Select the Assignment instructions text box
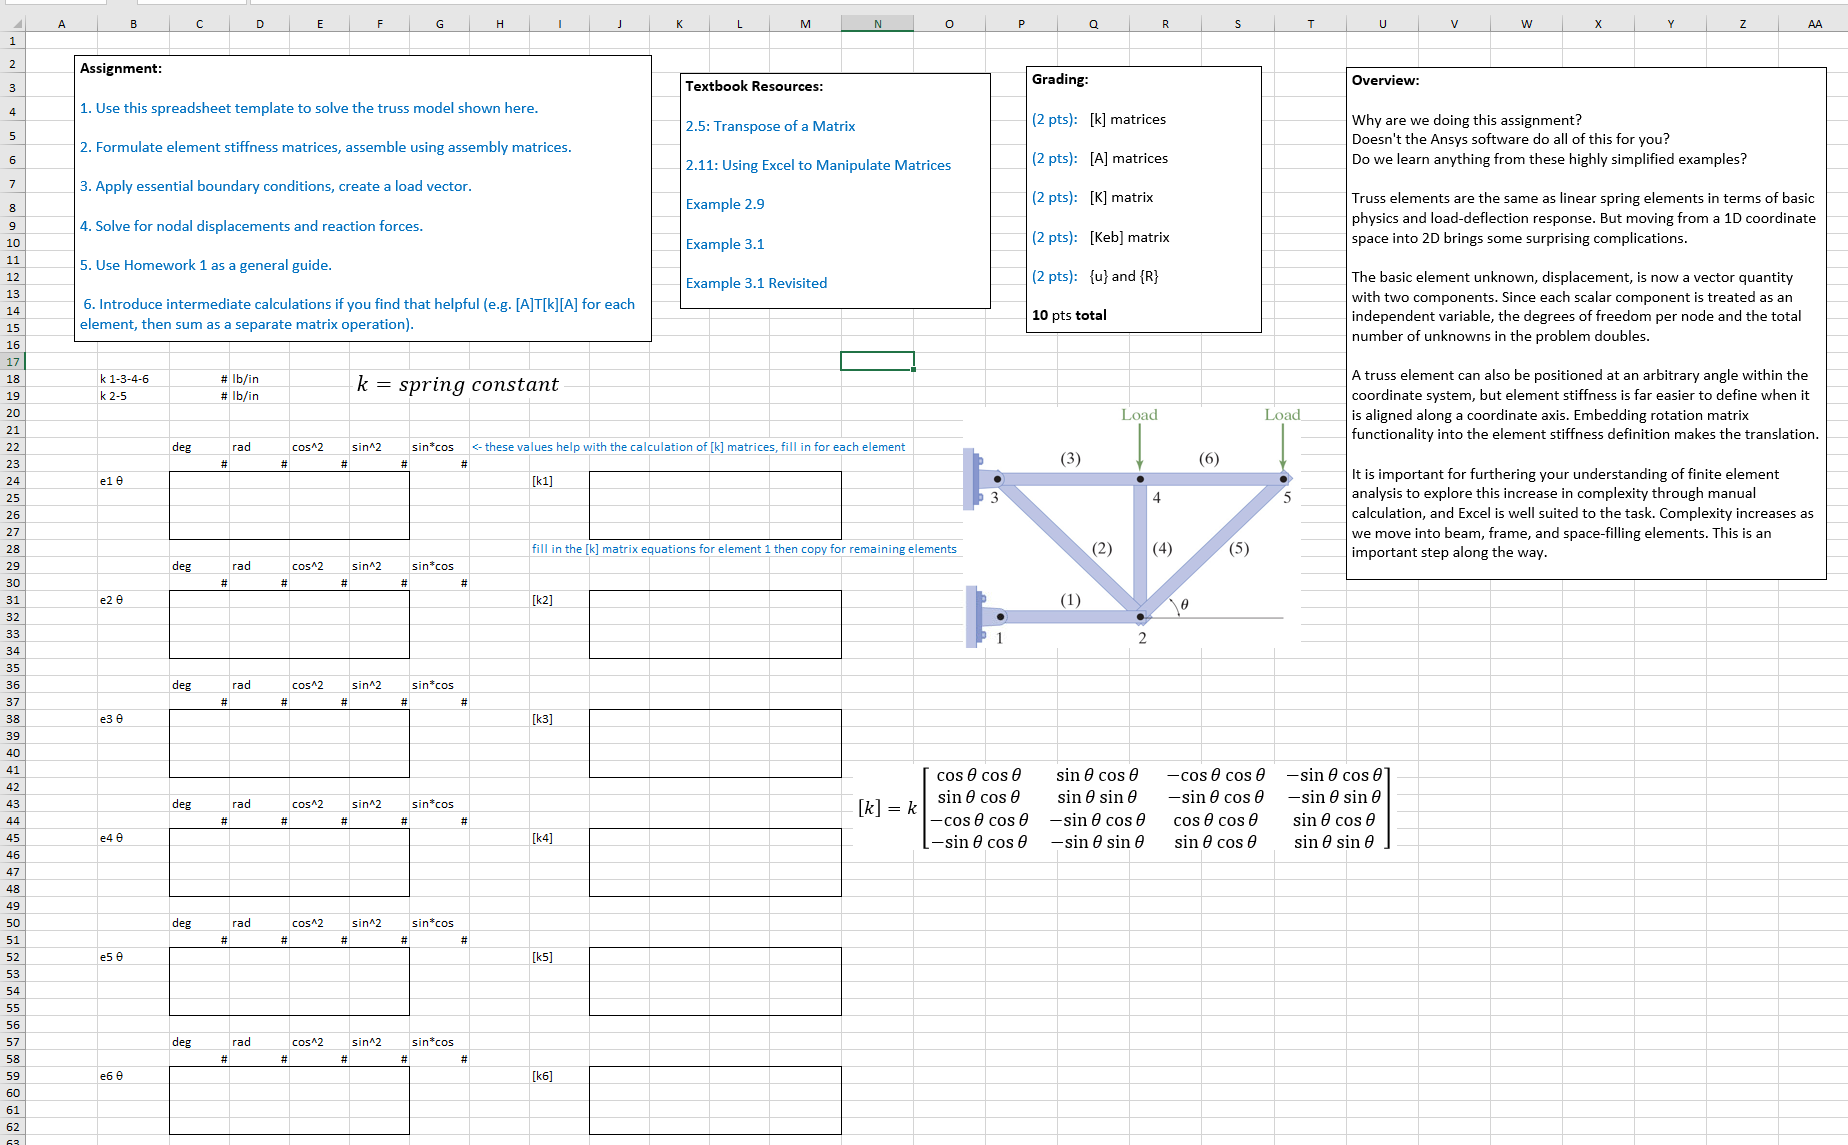1848x1145 pixels. click(363, 196)
